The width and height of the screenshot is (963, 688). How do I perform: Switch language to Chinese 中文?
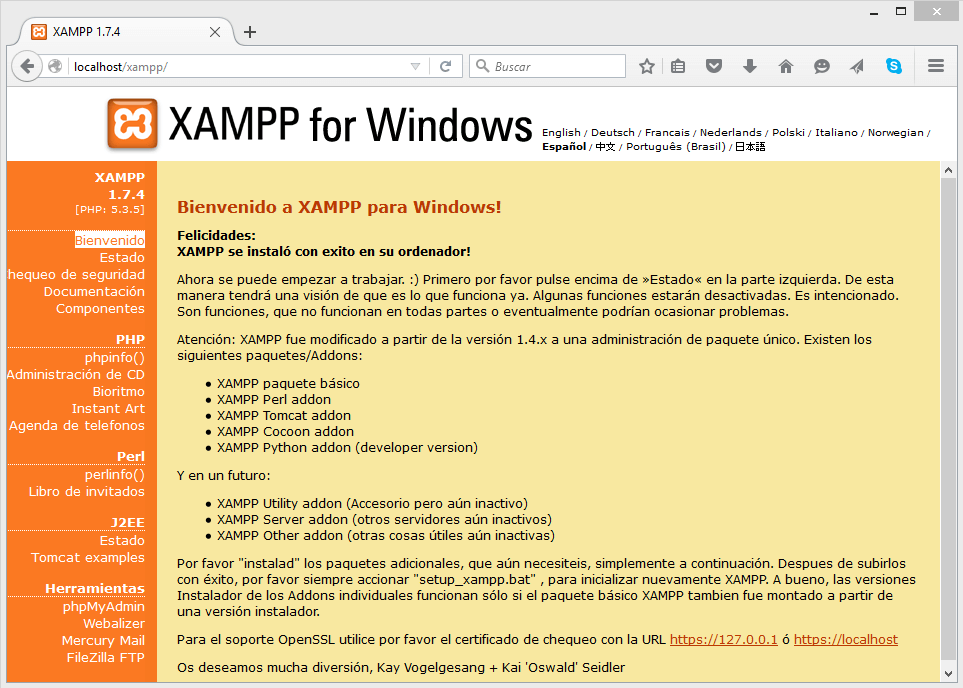pos(605,147)
